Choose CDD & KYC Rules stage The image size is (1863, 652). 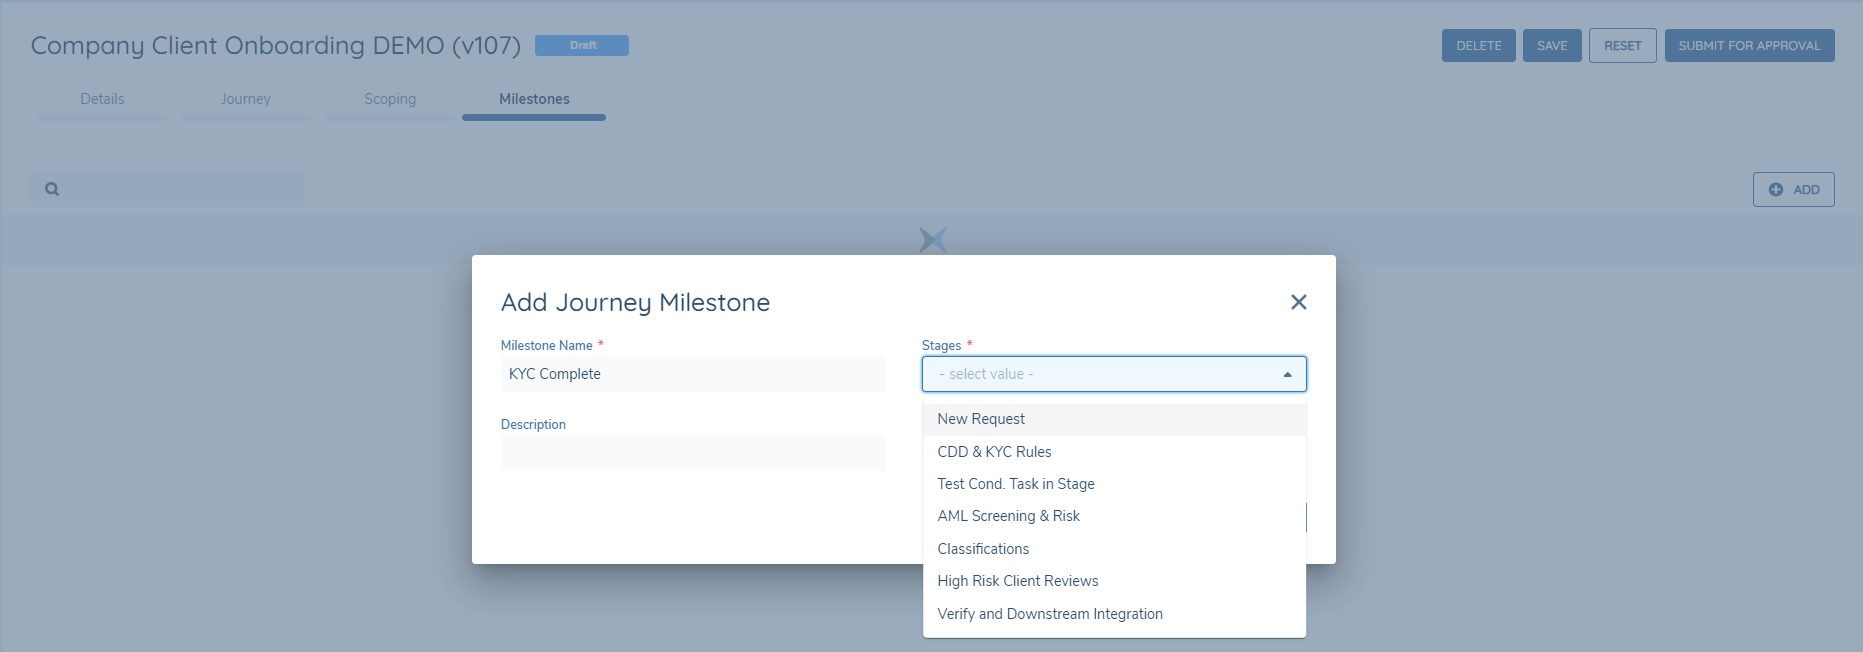[994, 452]
